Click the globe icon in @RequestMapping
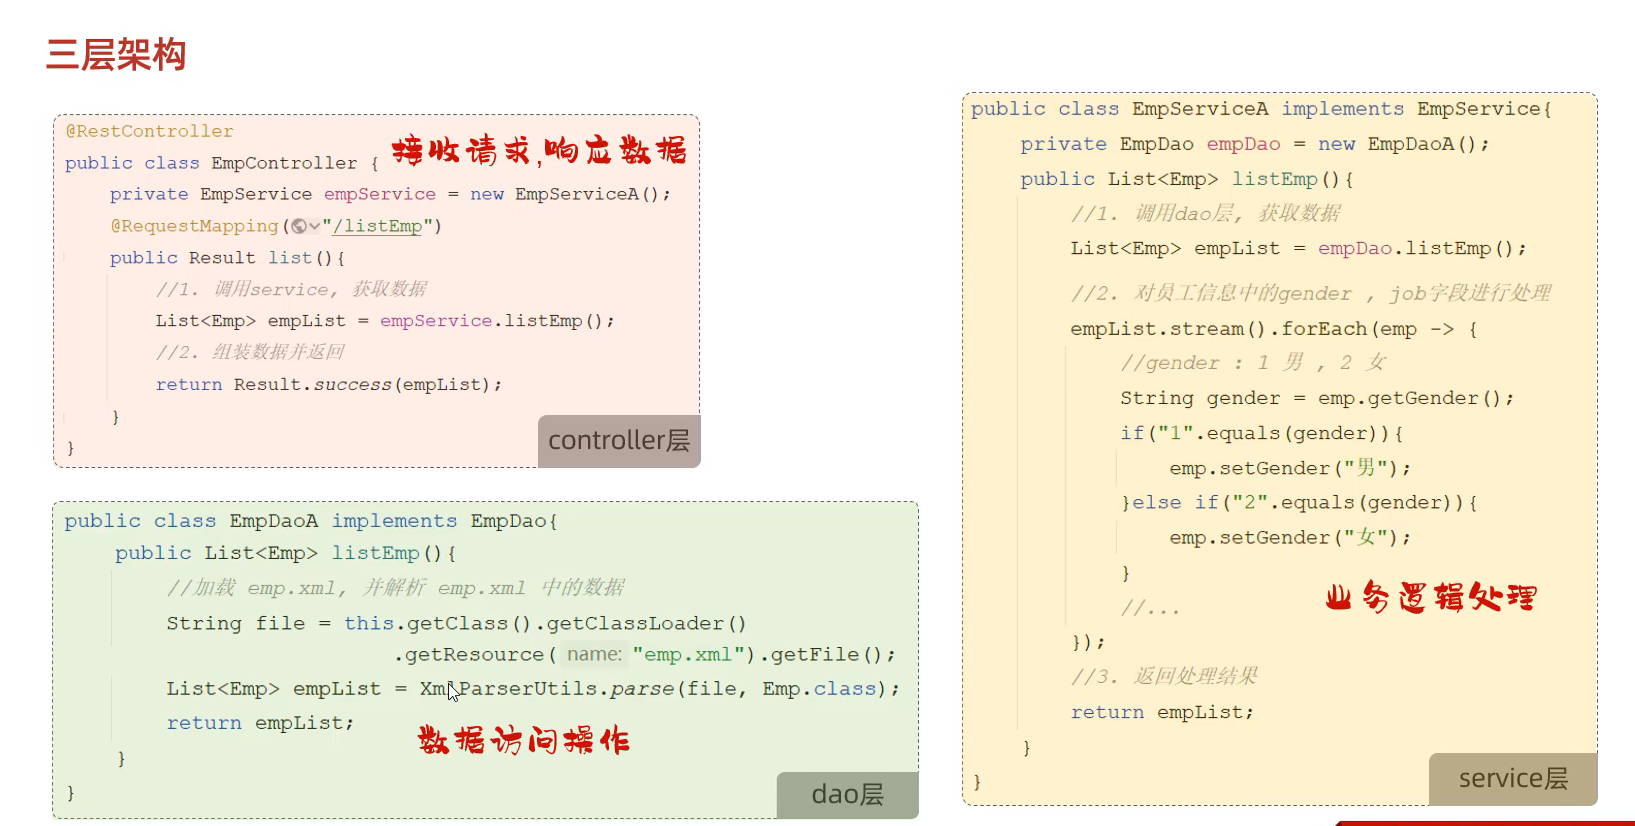This screenshot has width=1635, height=826. (299, 226)
